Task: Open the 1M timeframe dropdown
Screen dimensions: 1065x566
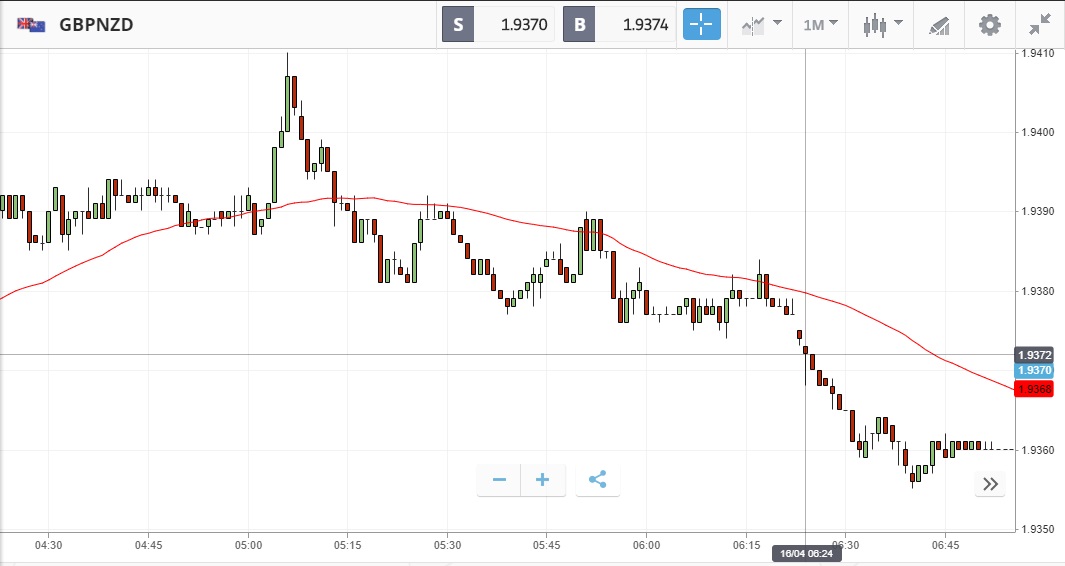Action: tap(821, 24)
